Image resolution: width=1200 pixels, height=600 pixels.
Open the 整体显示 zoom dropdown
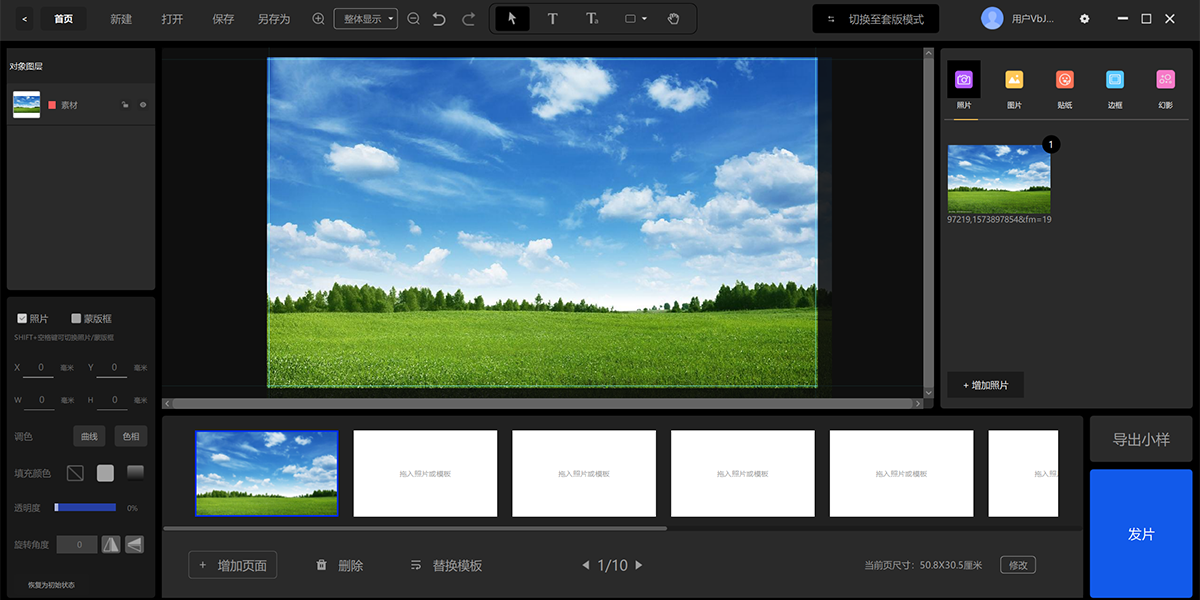(x=365, y=19)
